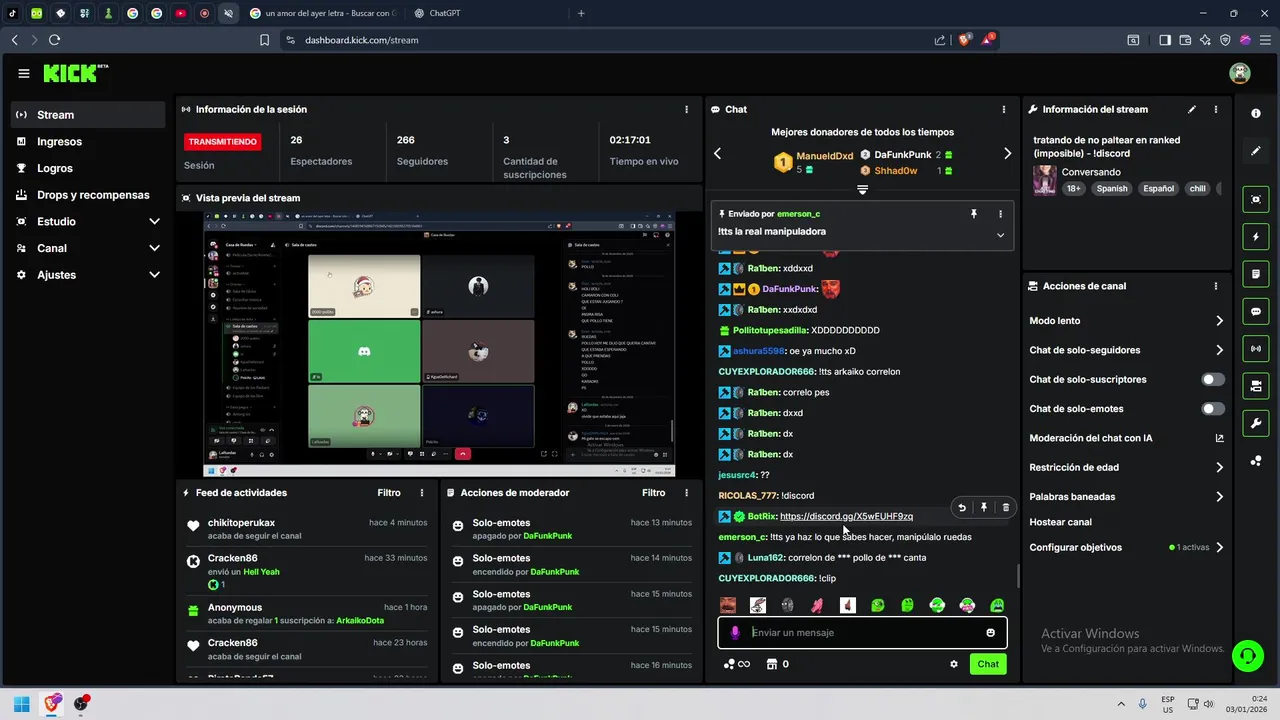Click the KICK logo
1280x720 pixels.
tap(76, 73)
